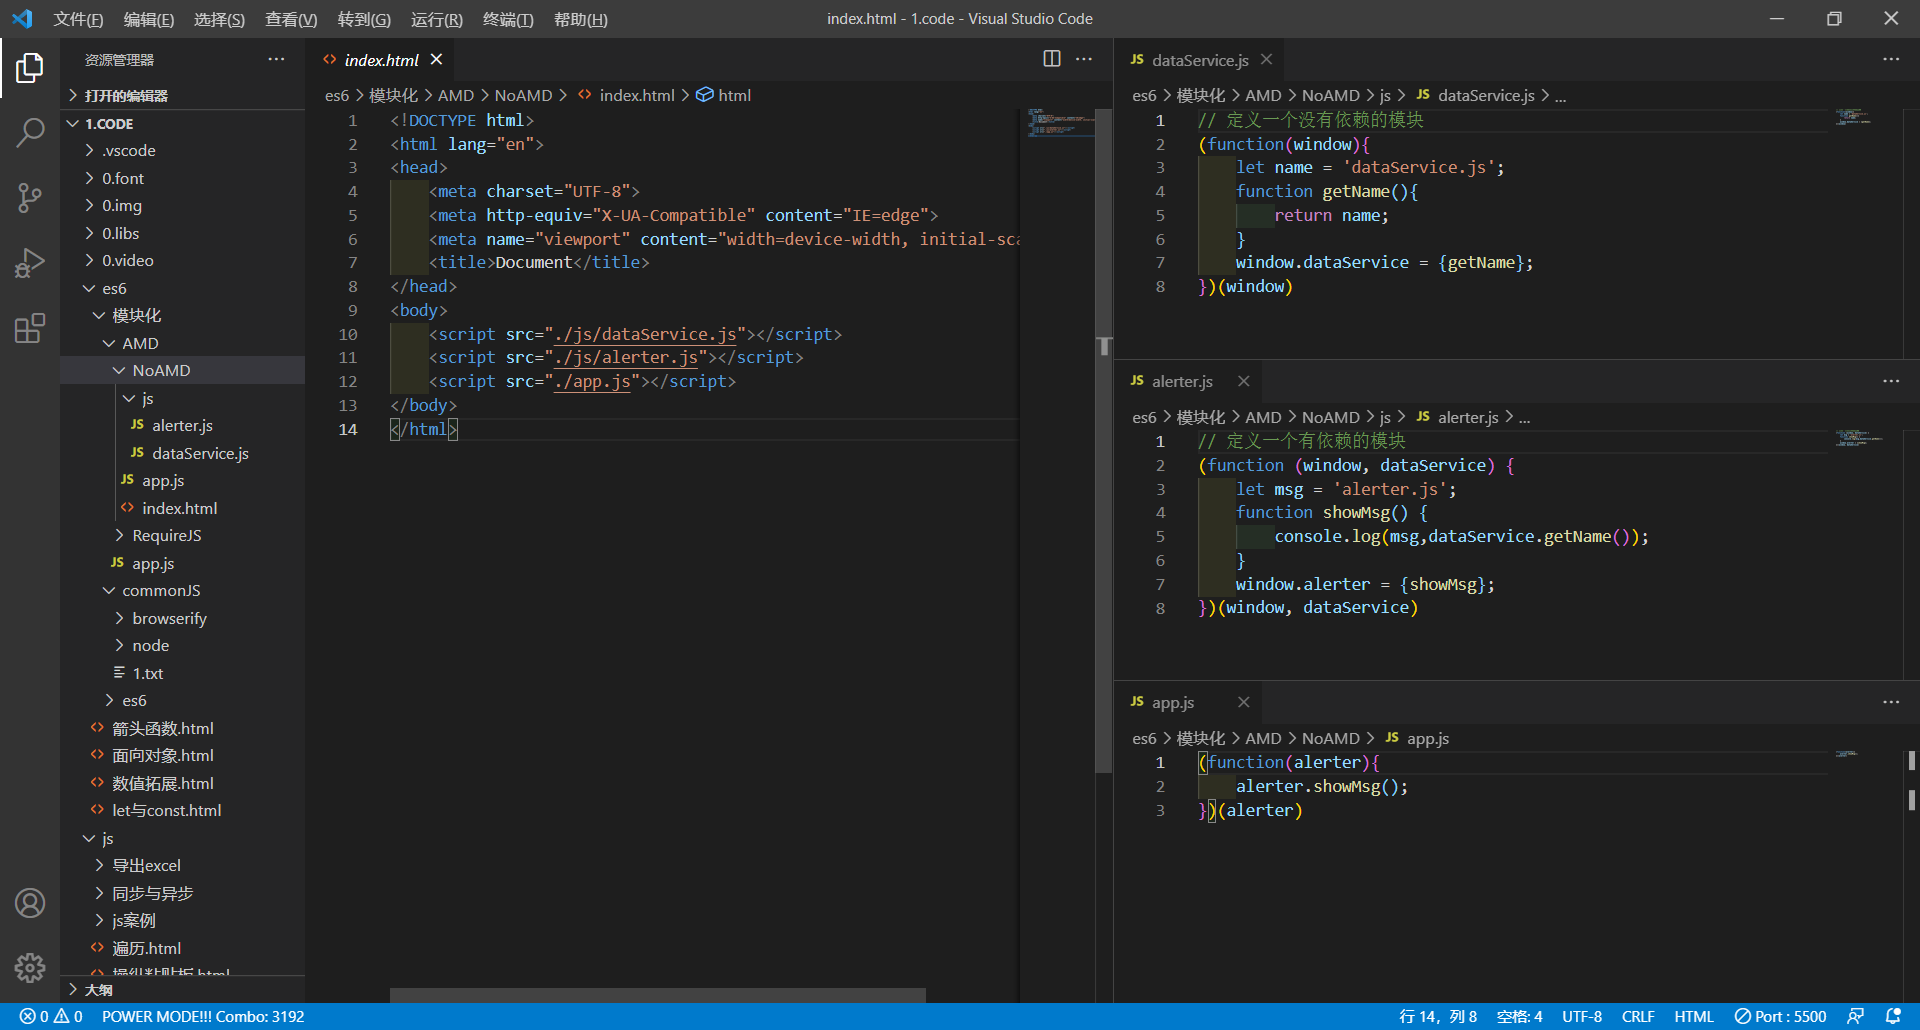Select the index.html editor tab

(x=381, y=60)
